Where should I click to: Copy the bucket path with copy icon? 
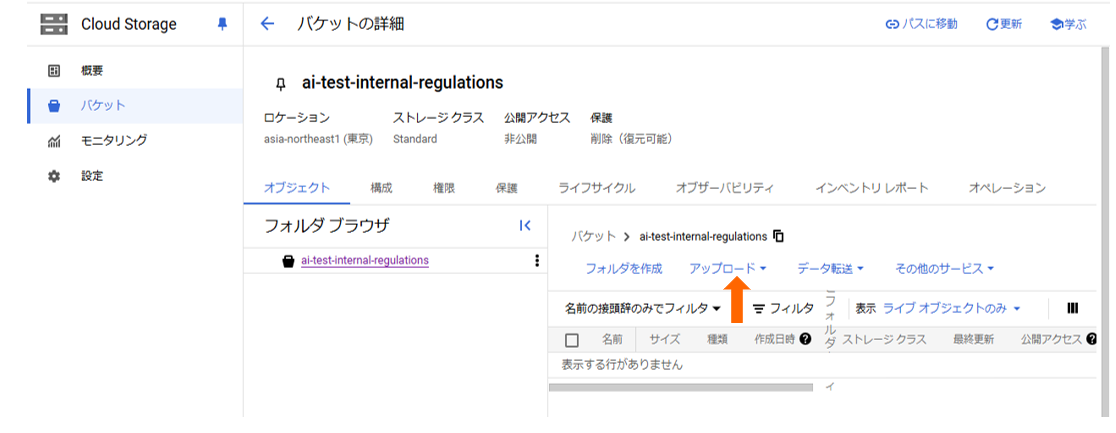[x=778, y=236]
